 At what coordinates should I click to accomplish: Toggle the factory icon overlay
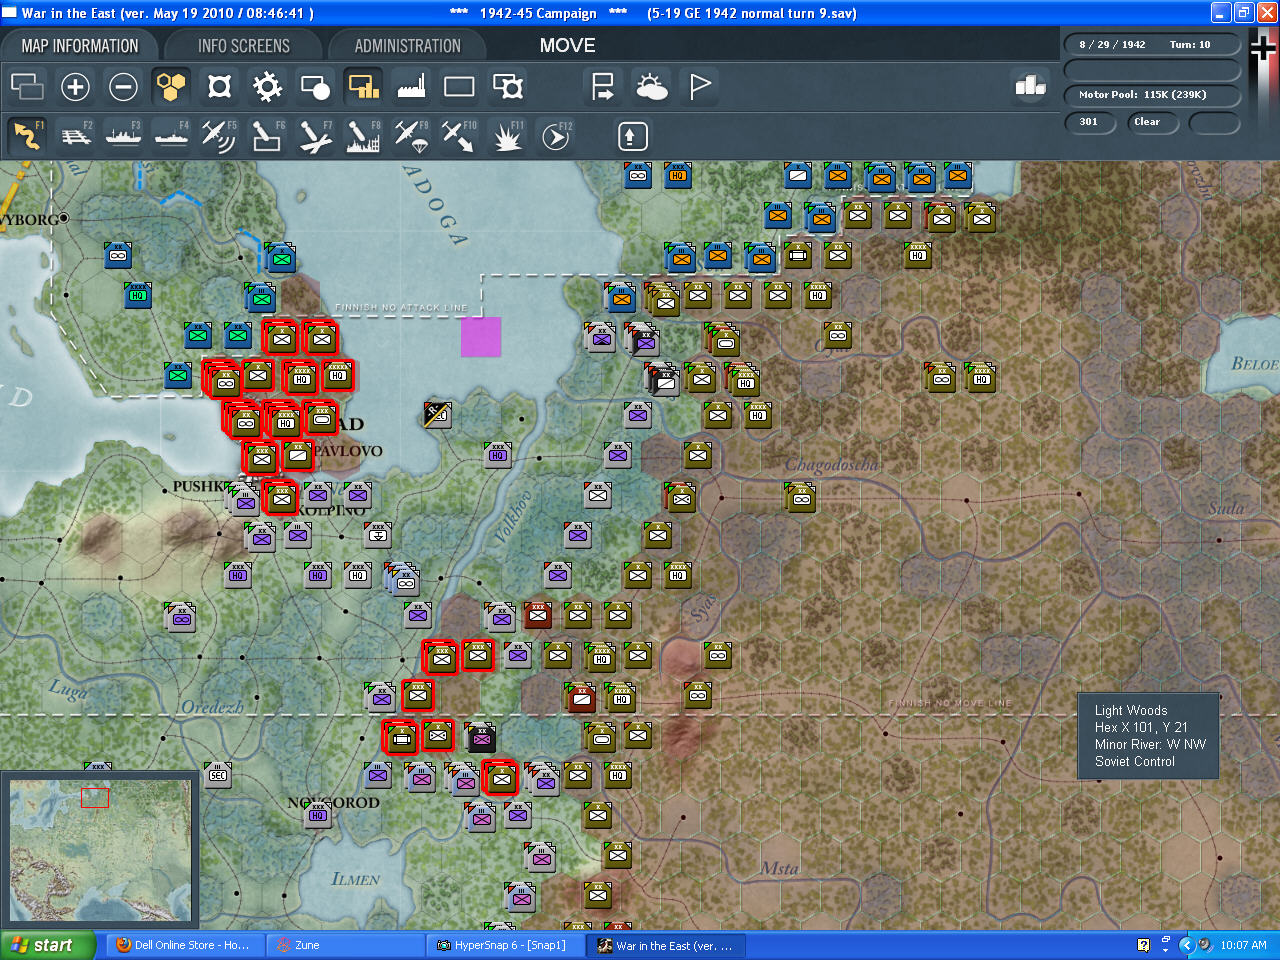click(x=411, y=87)
